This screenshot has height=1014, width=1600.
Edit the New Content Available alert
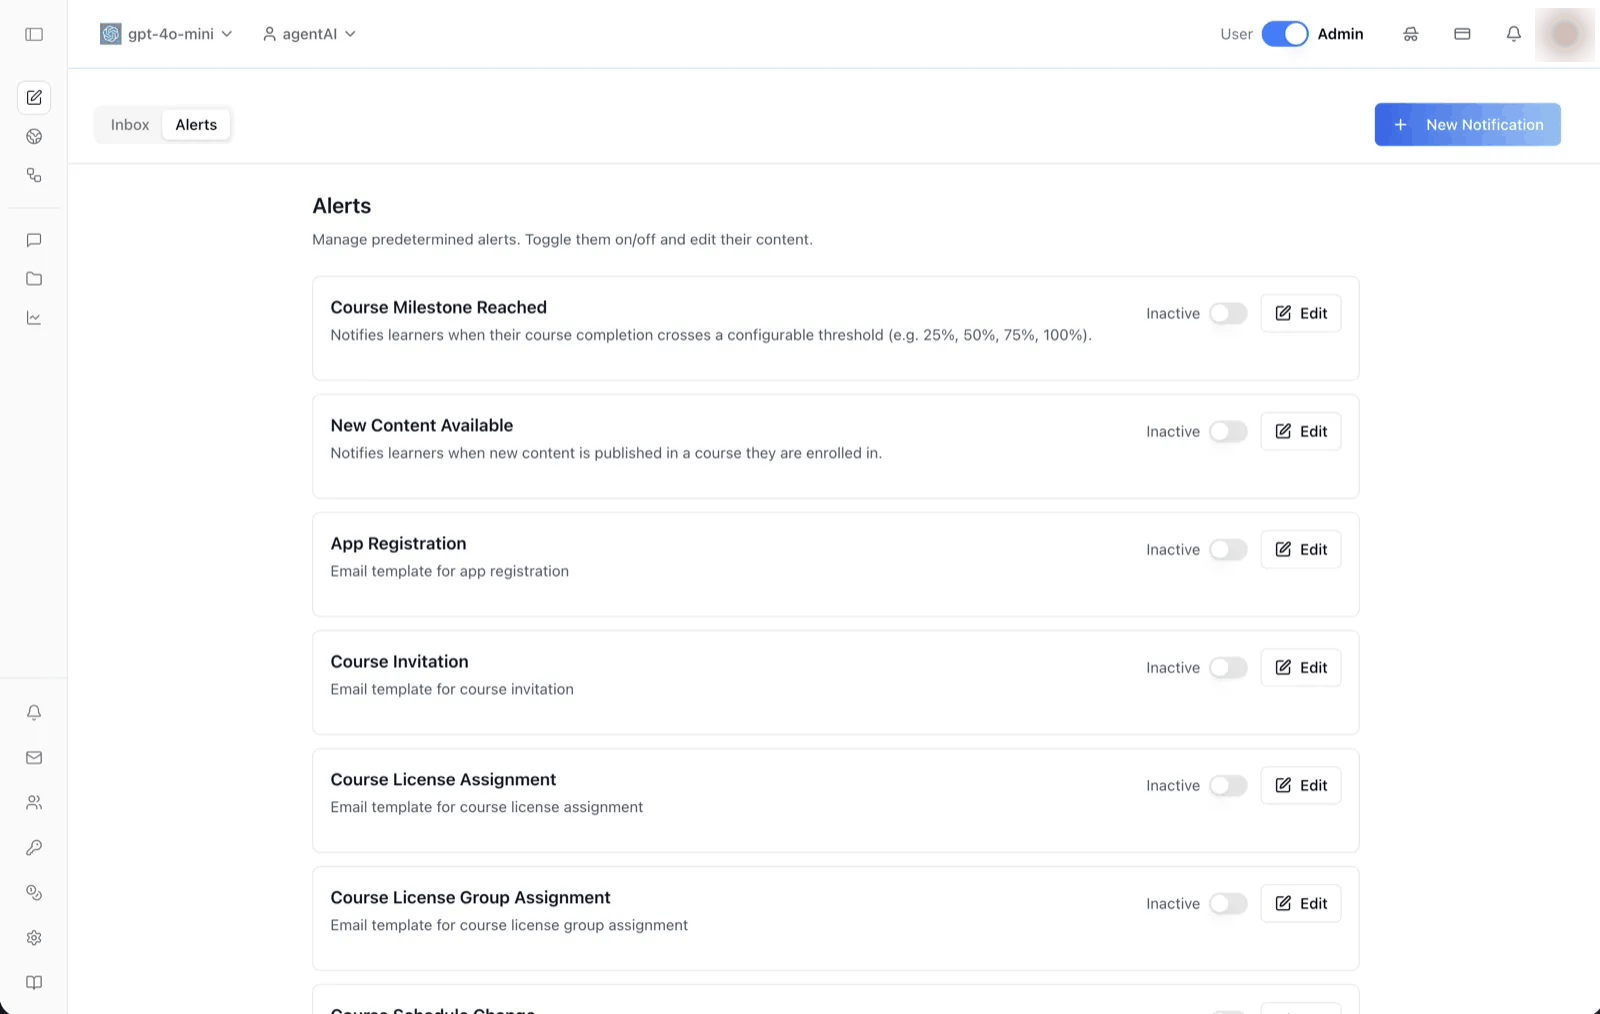coord(1301,432)
